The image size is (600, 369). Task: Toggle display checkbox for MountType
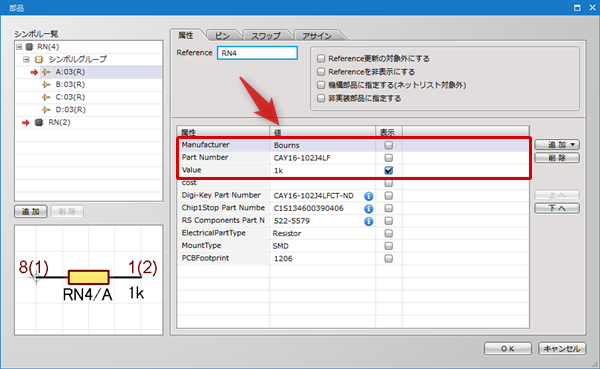tap(388, 246)
